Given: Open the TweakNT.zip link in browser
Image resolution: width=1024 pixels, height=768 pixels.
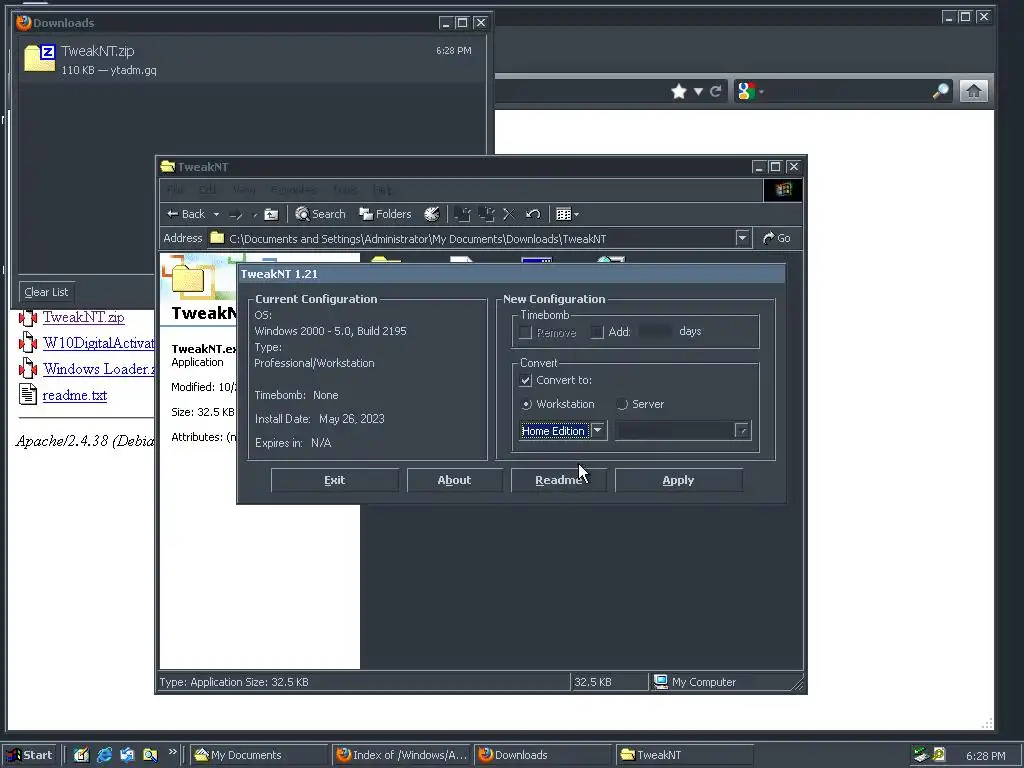Looking at the screenshot, I should (x=84, y=317).
